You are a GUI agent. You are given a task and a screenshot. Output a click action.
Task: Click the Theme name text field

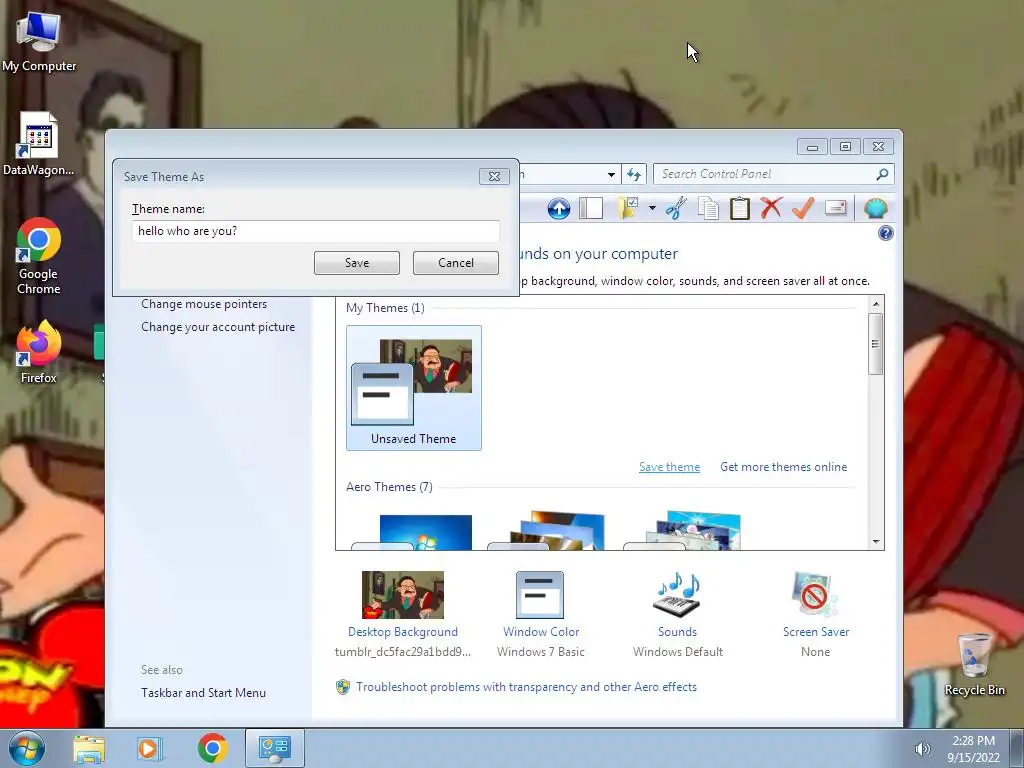coord(315,231)
